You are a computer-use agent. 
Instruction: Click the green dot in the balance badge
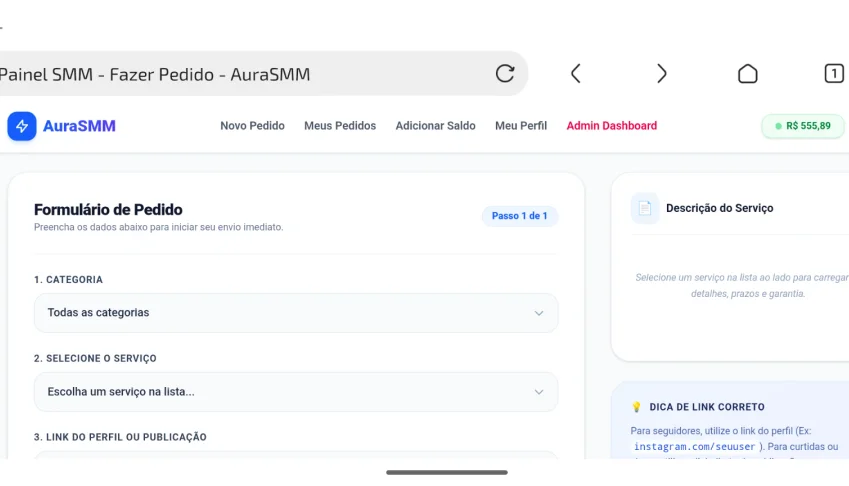click(778, 126)
